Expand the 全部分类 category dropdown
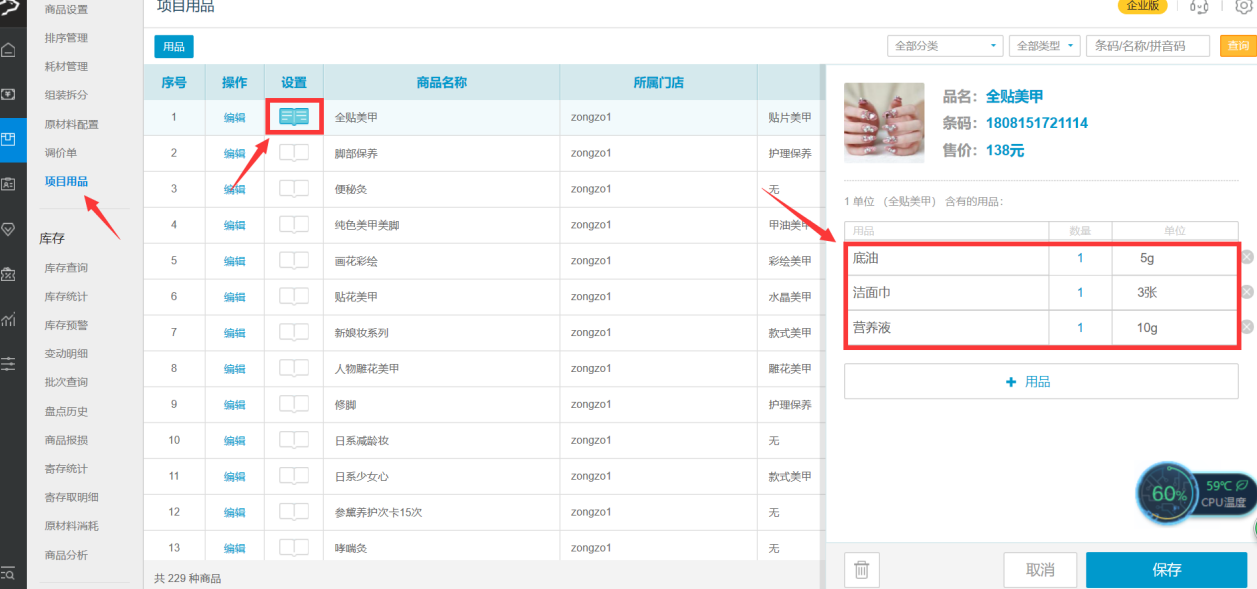 point(944,46)
